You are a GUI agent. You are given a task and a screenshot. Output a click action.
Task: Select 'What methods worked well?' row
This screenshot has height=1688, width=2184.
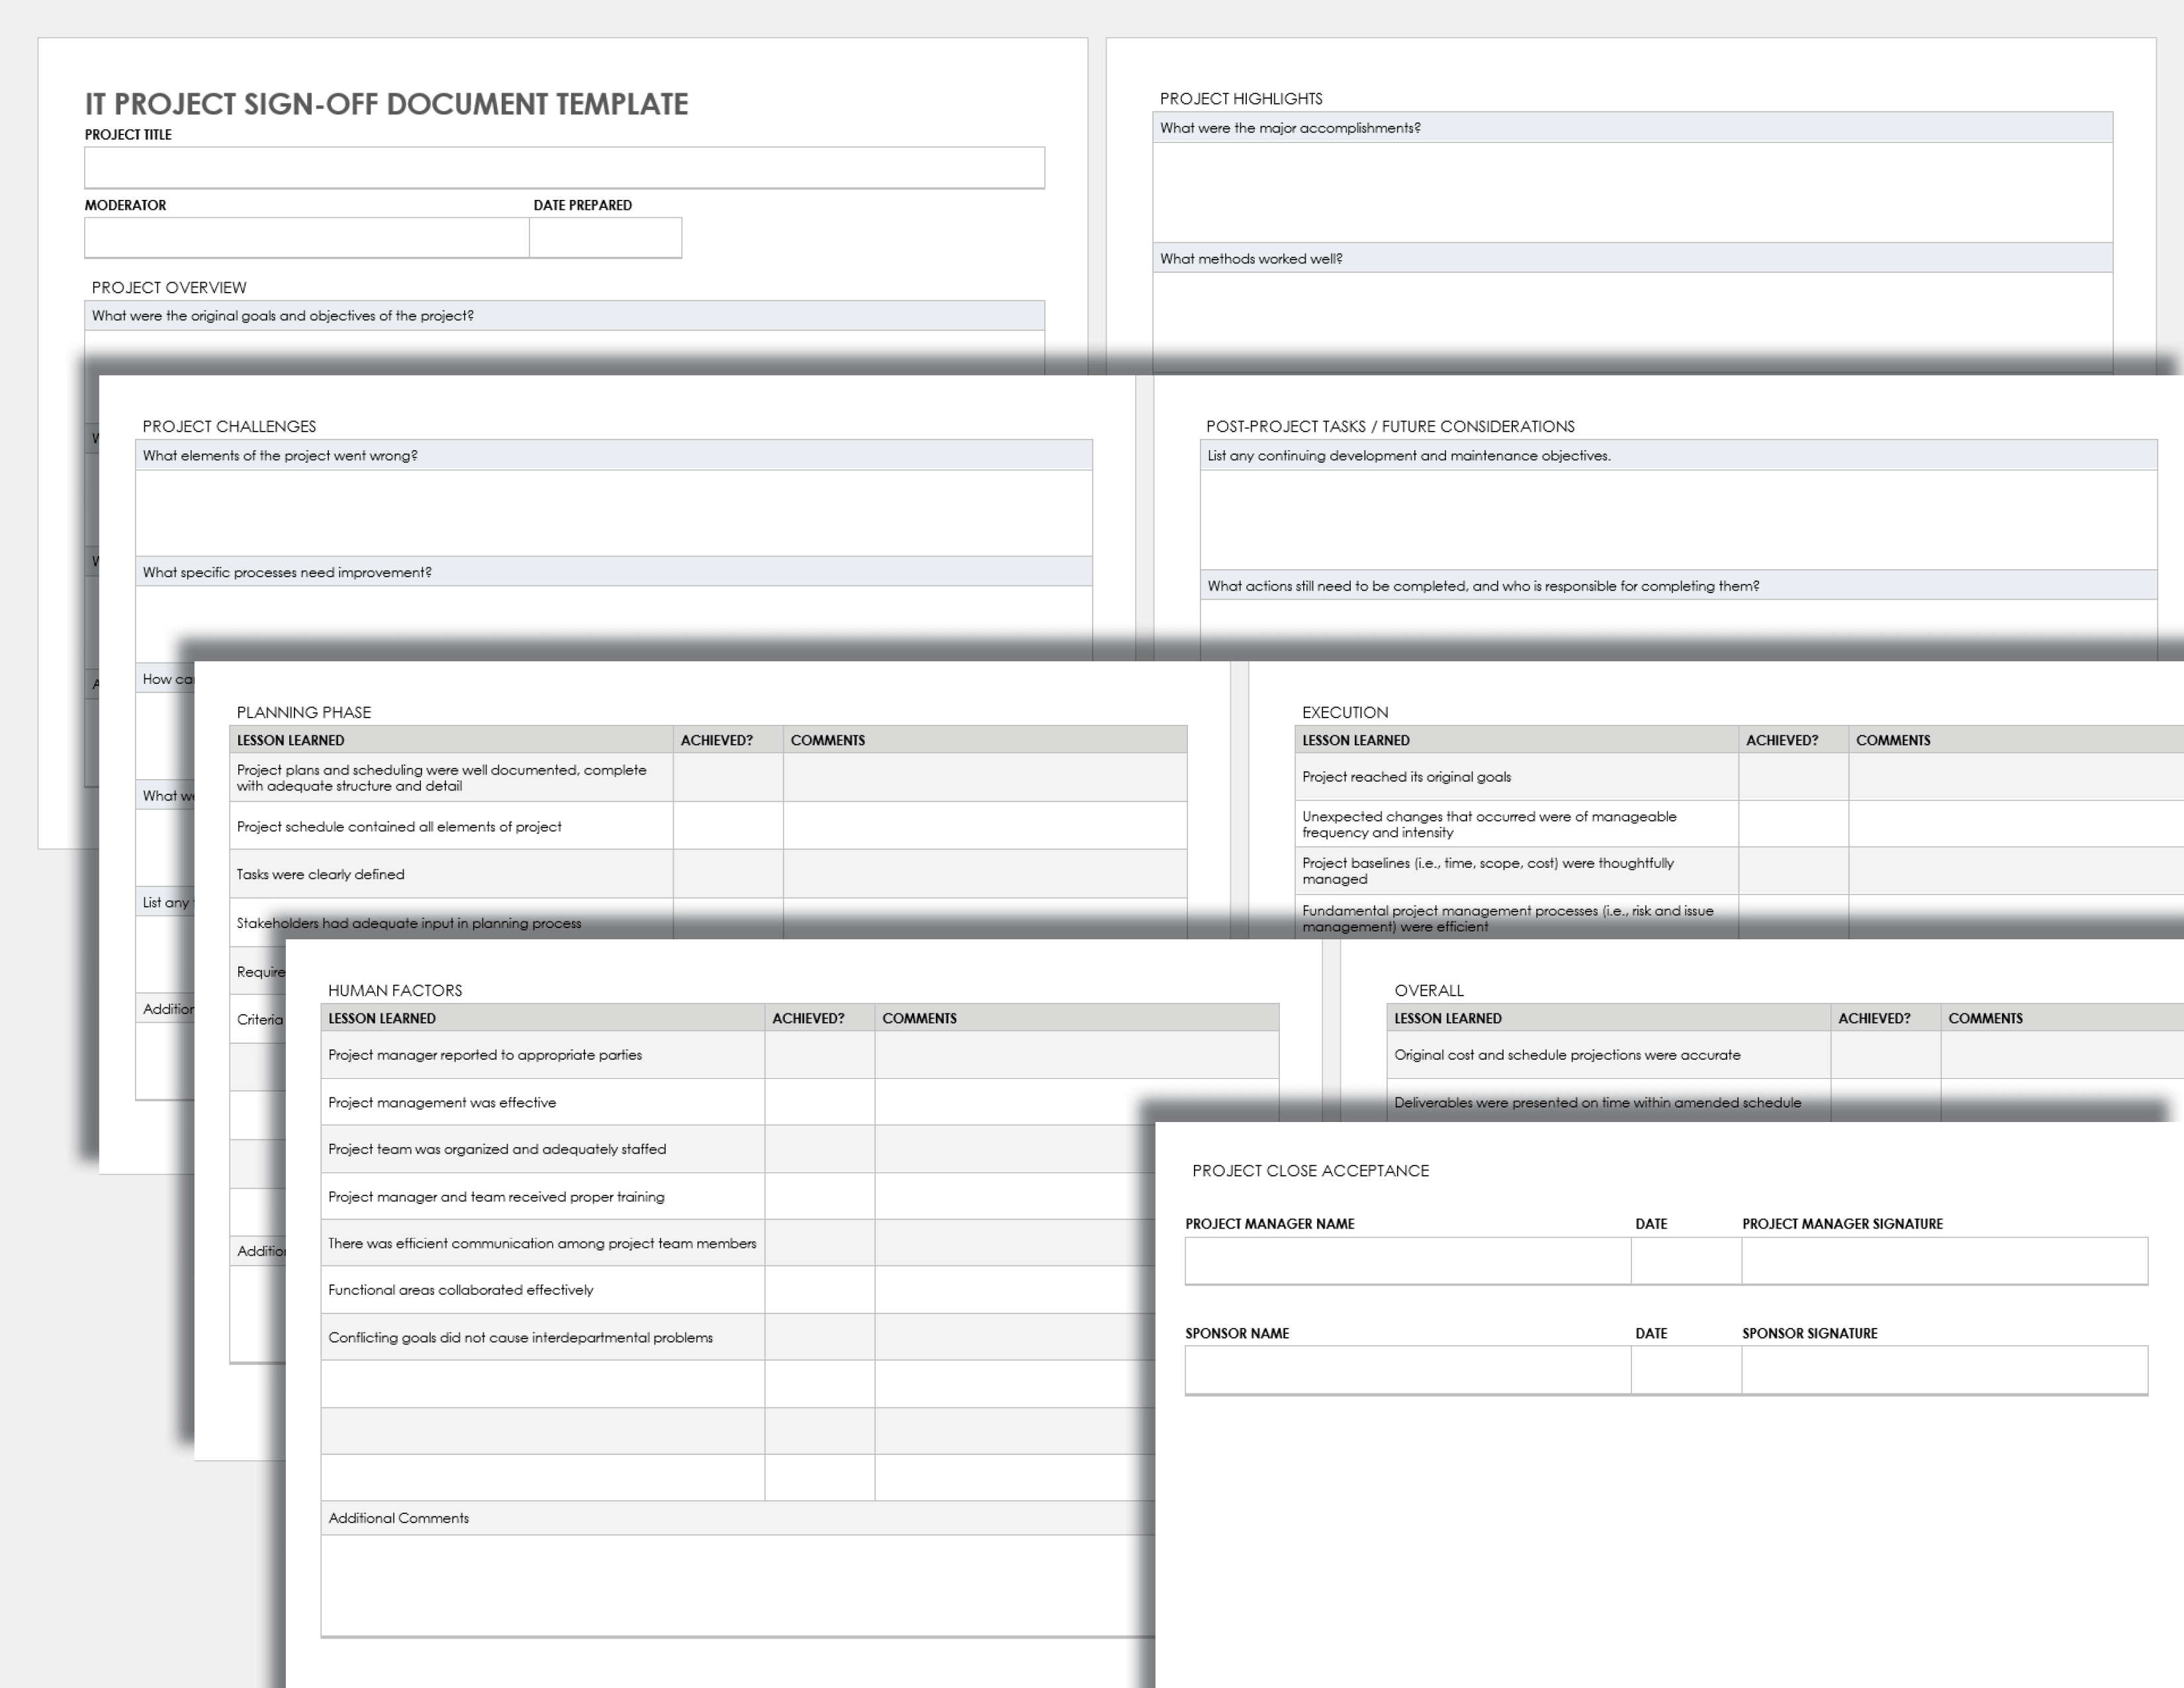tap(1632, 258)
